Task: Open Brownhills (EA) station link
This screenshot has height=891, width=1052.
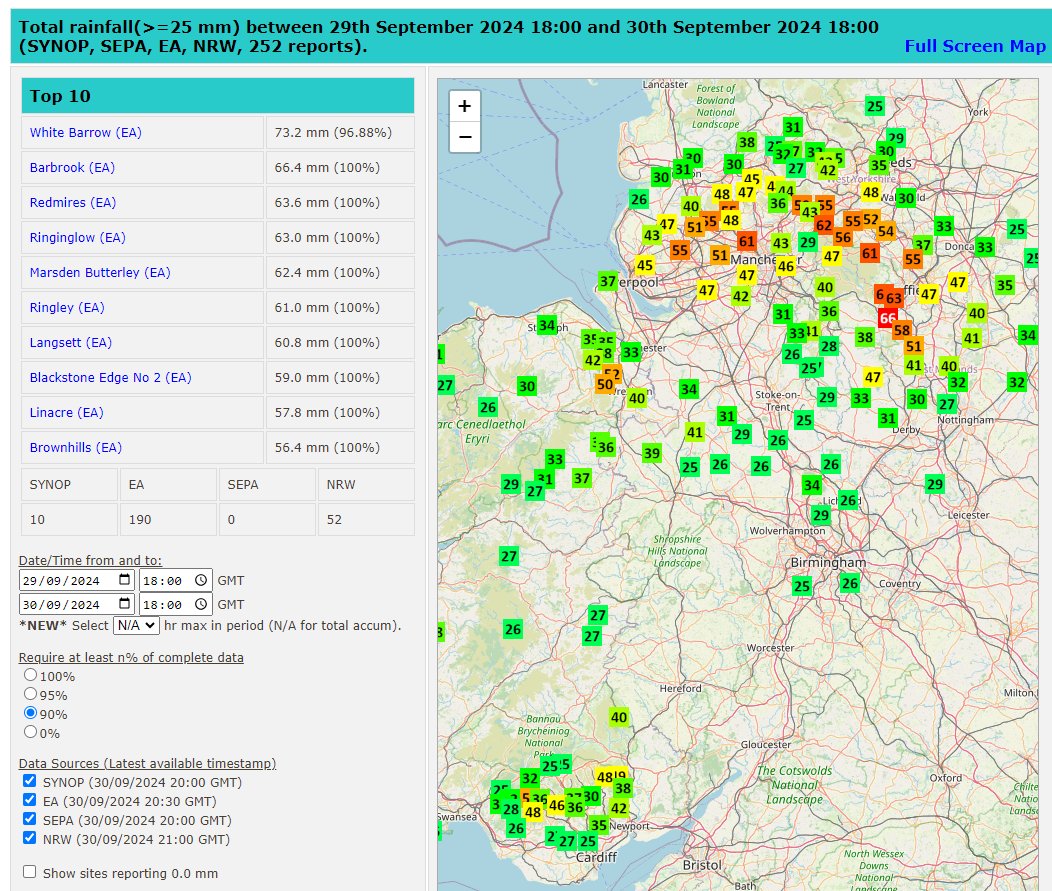Action: pos(76,447)
